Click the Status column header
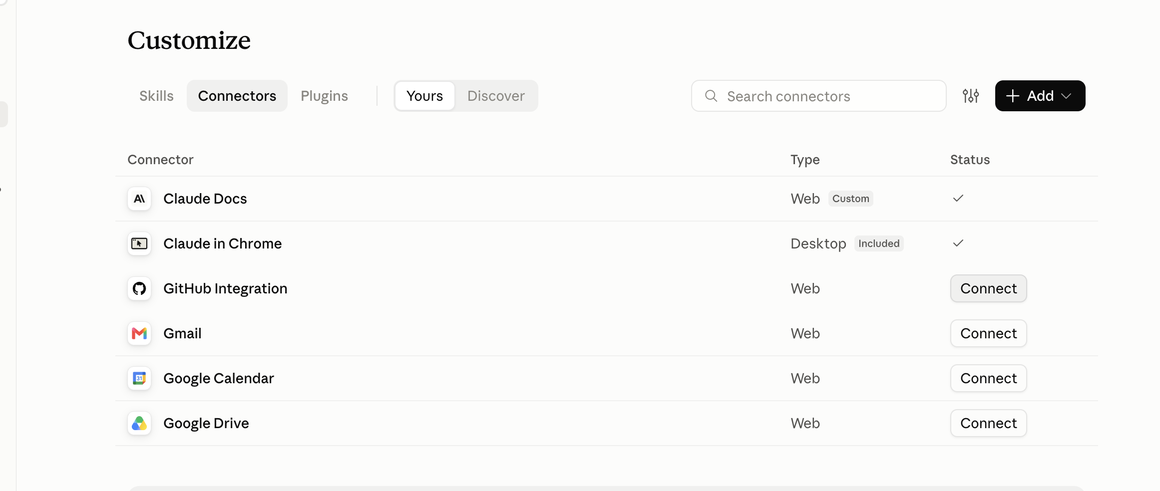 click(x=970, y=160)
